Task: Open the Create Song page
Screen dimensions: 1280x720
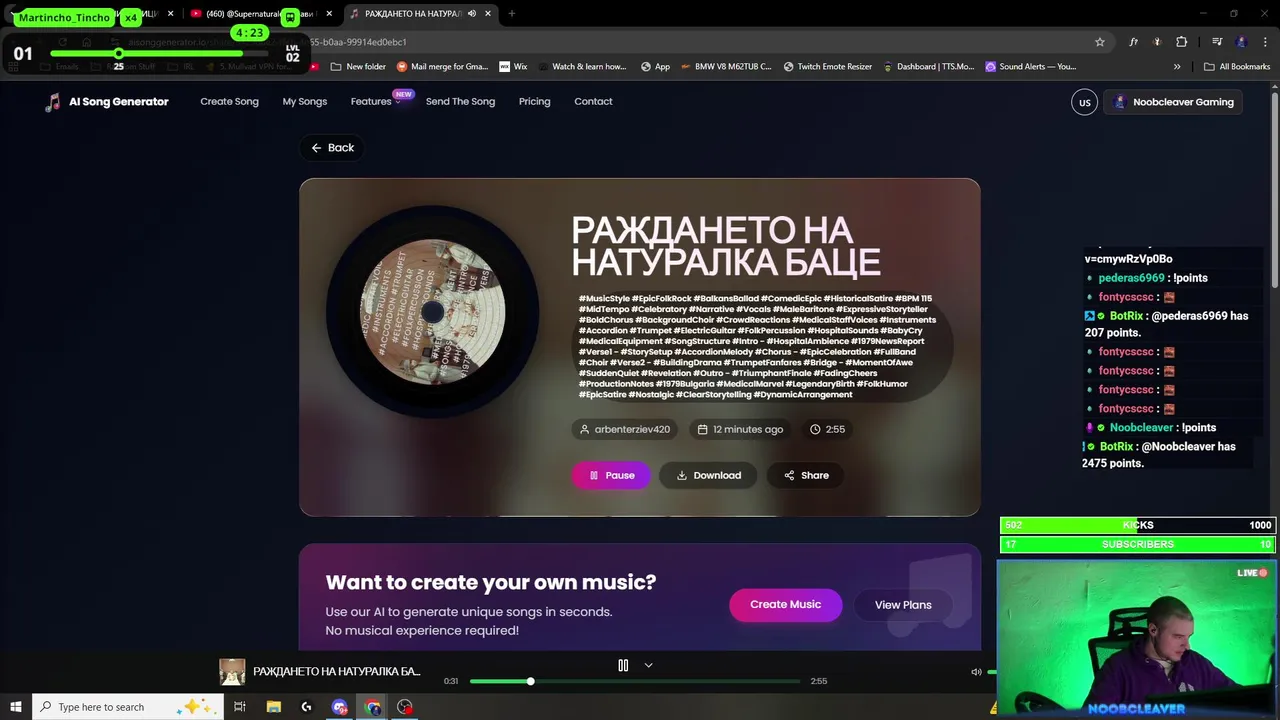Action: (x=229, y=102)
